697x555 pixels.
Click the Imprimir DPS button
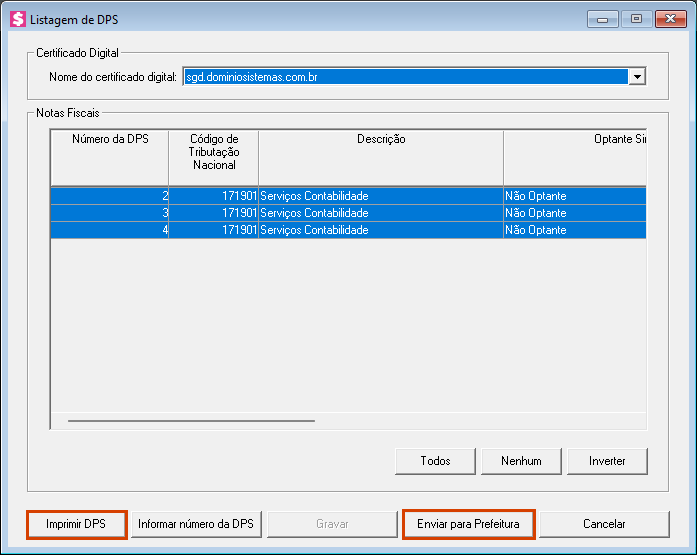76,524
